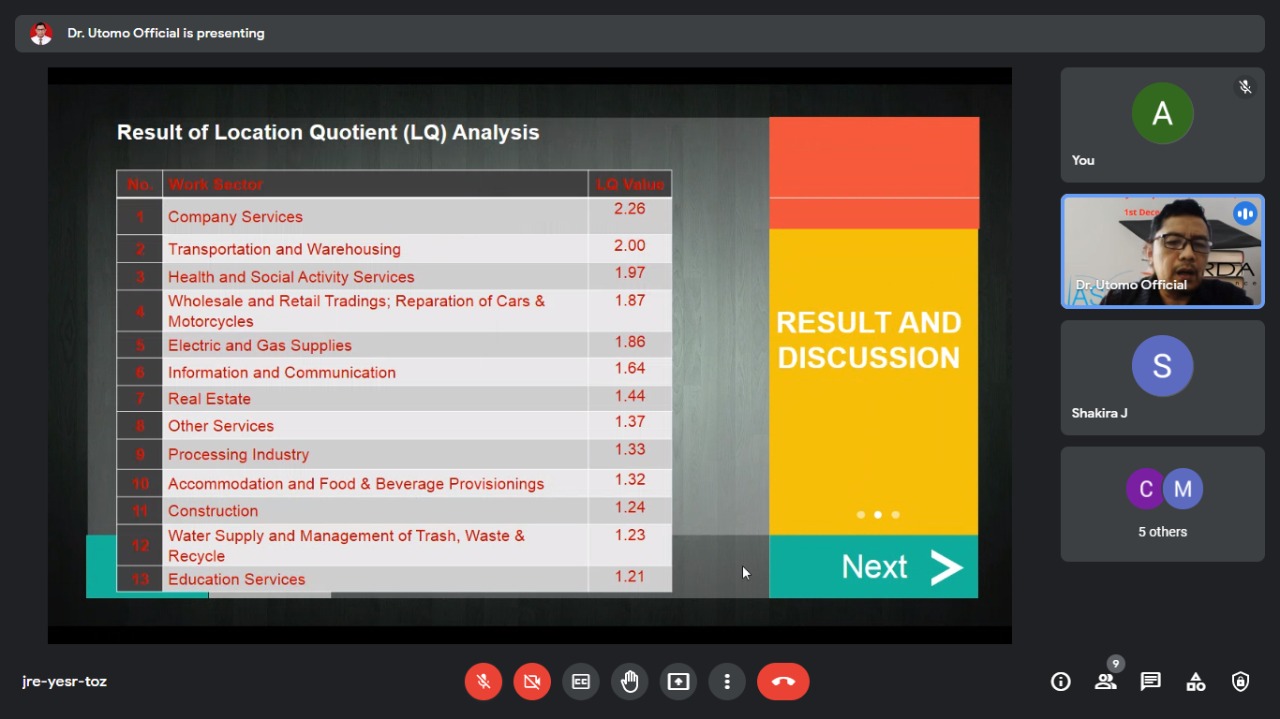
Task: Raise your hand
Action: [x=630, y=682]
